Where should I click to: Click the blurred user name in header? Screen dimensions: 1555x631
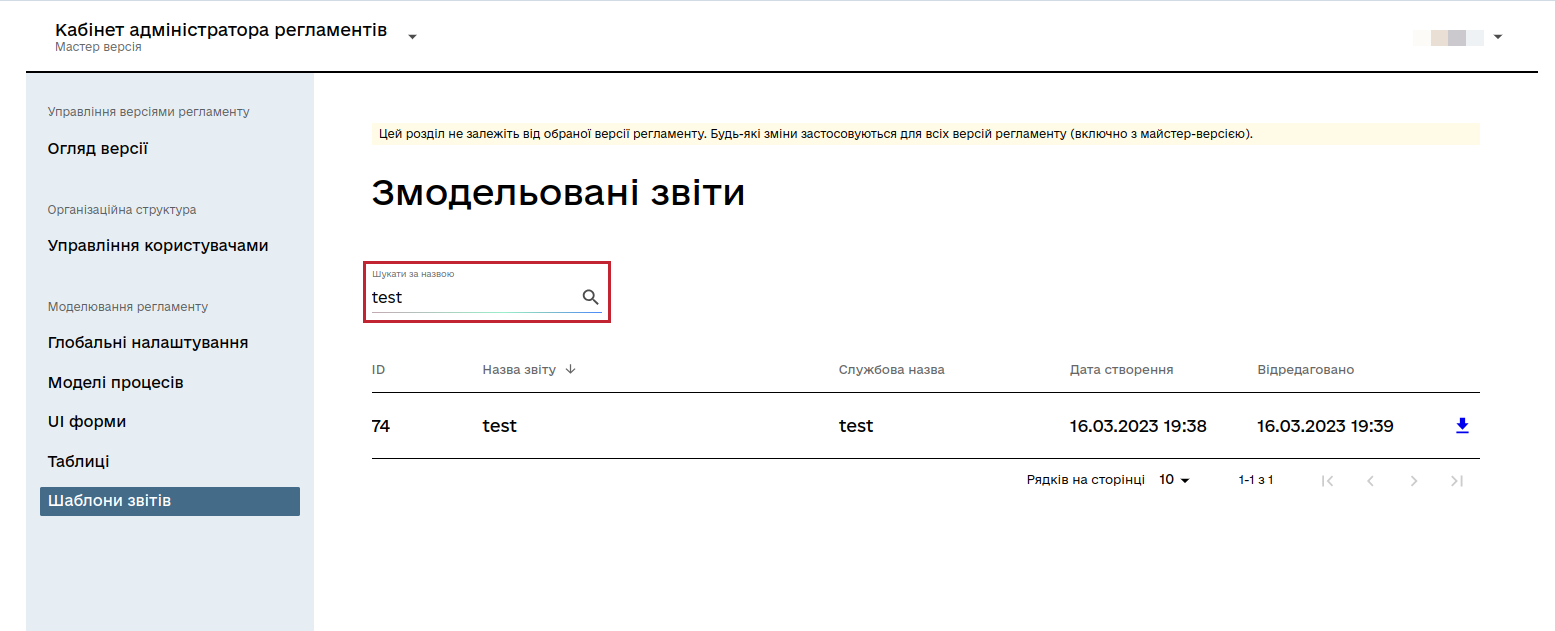1448,37
